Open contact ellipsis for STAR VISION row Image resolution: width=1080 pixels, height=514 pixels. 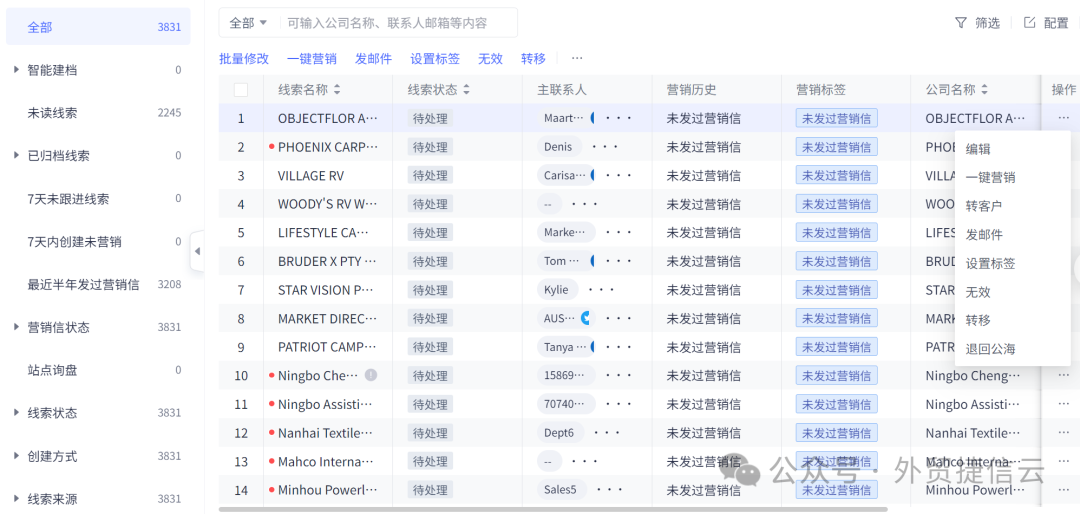pos(601,290)
